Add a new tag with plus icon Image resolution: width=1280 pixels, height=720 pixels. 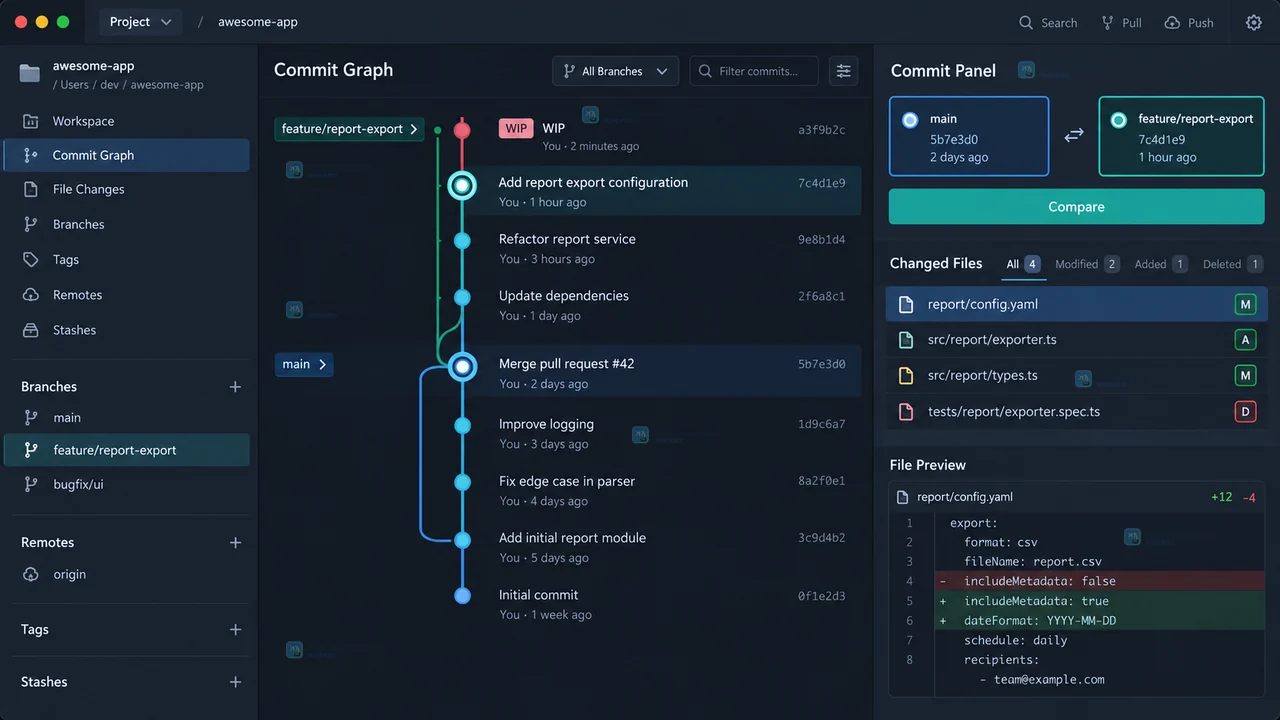tap(235, 630)
